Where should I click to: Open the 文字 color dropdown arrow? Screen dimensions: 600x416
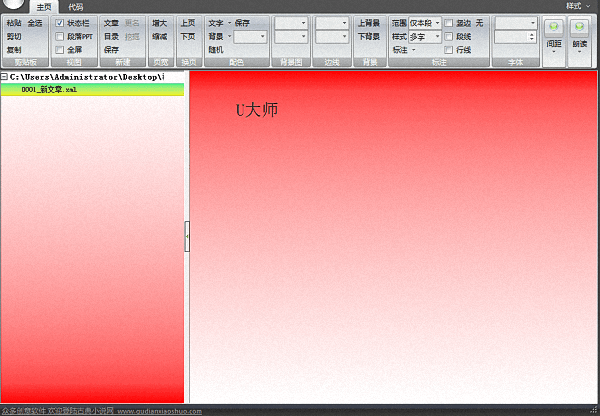pos(229,23)
